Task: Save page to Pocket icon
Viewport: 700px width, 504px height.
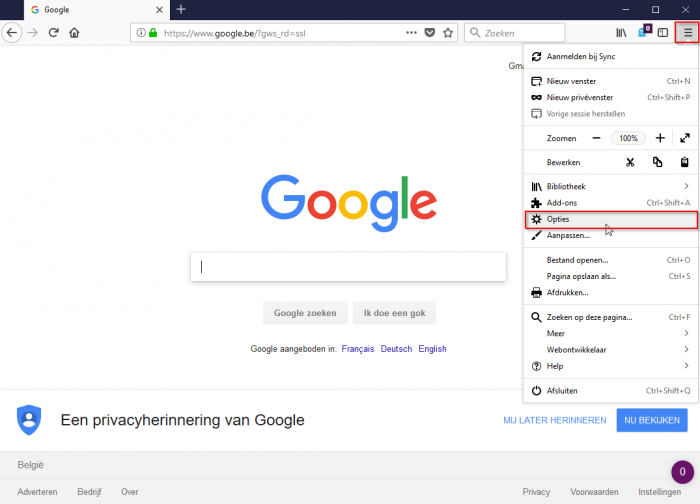Action: 430,33
